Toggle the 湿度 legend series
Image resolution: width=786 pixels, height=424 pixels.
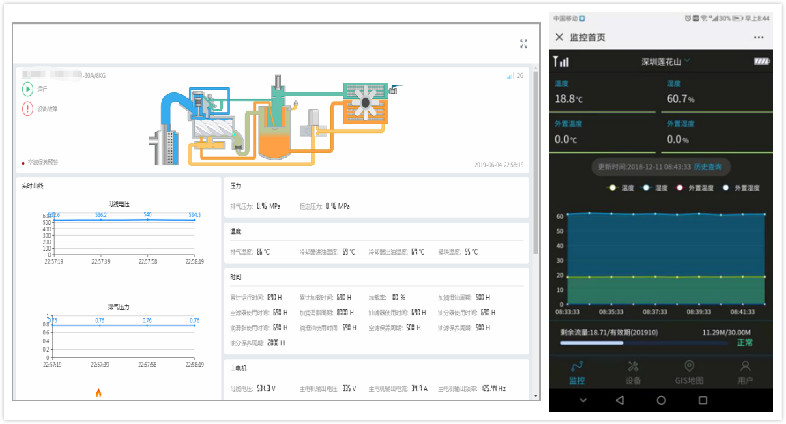(655, 187)
